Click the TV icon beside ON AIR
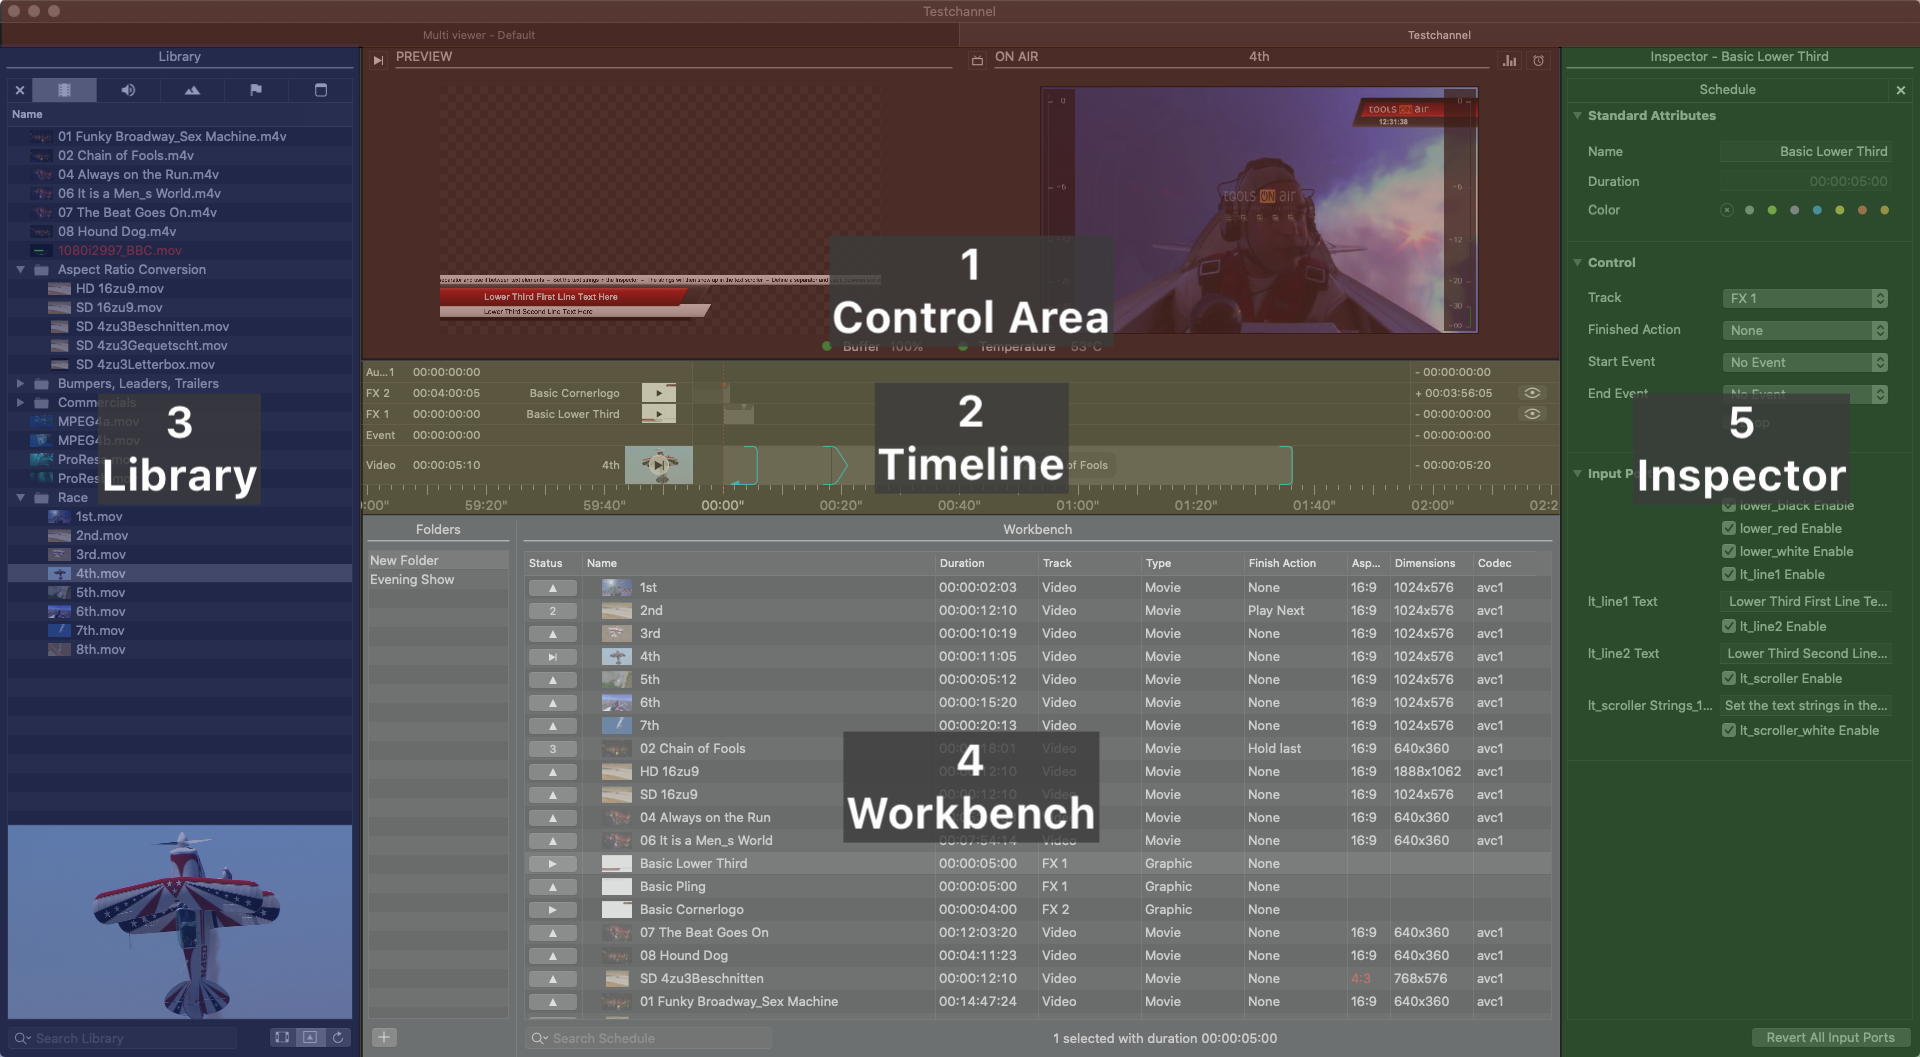Image resolution: width=1920 pixels, height=1057 pixels. tap(977, 60)
